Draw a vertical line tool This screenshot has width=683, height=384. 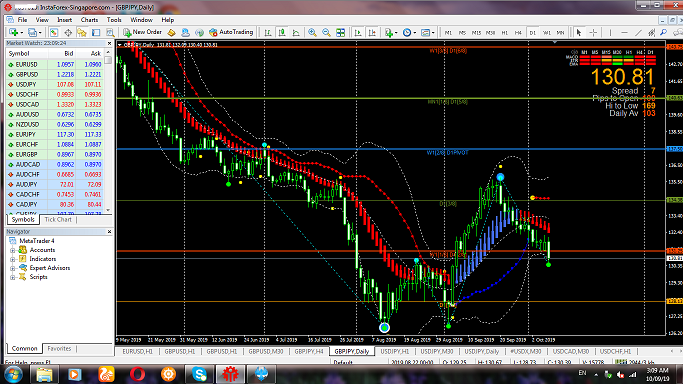click(x=610, y=33)
